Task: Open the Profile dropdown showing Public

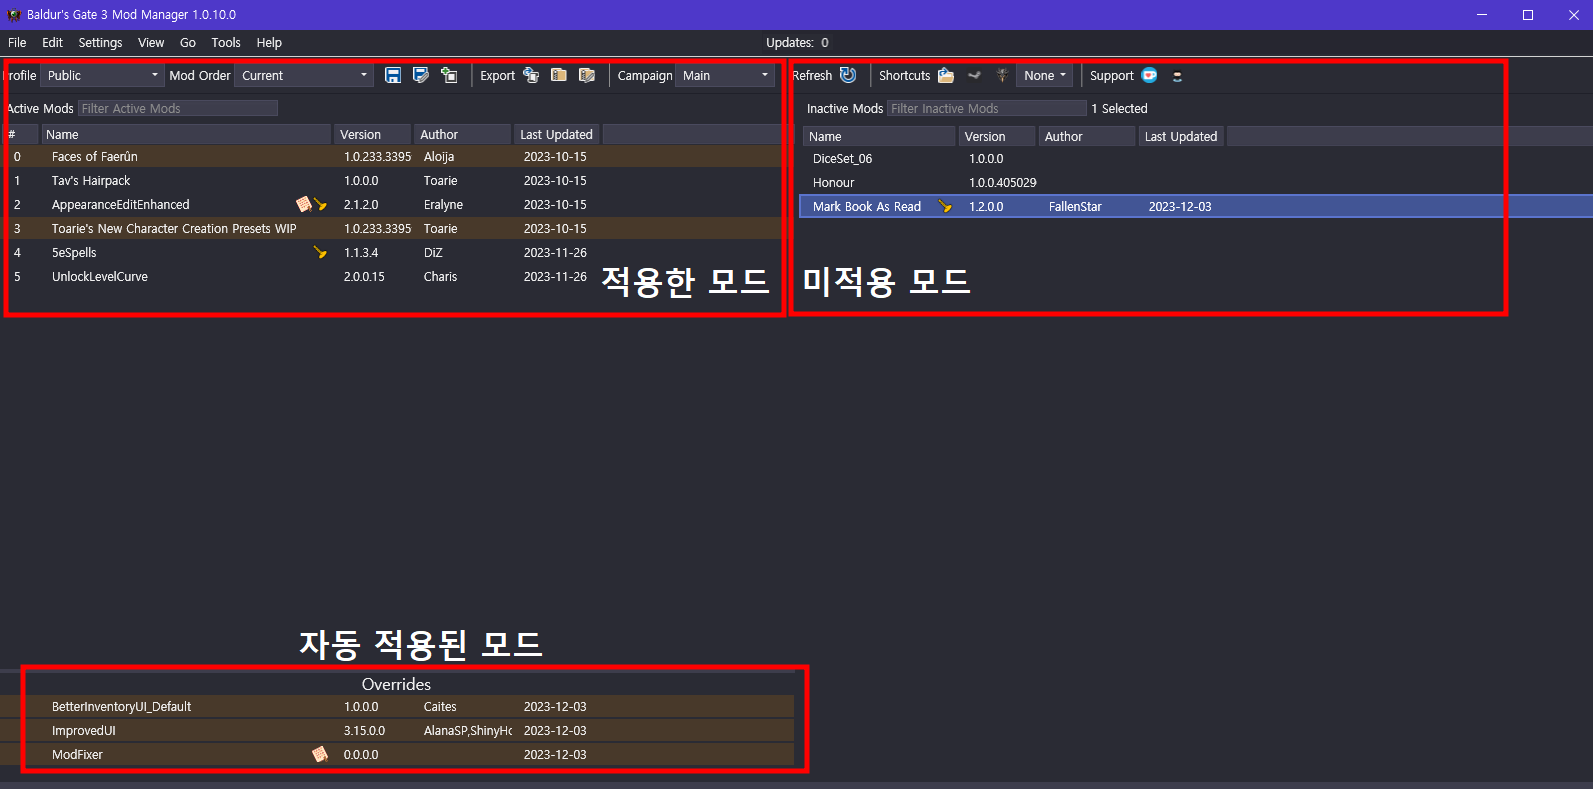Action: click(102, 75)
